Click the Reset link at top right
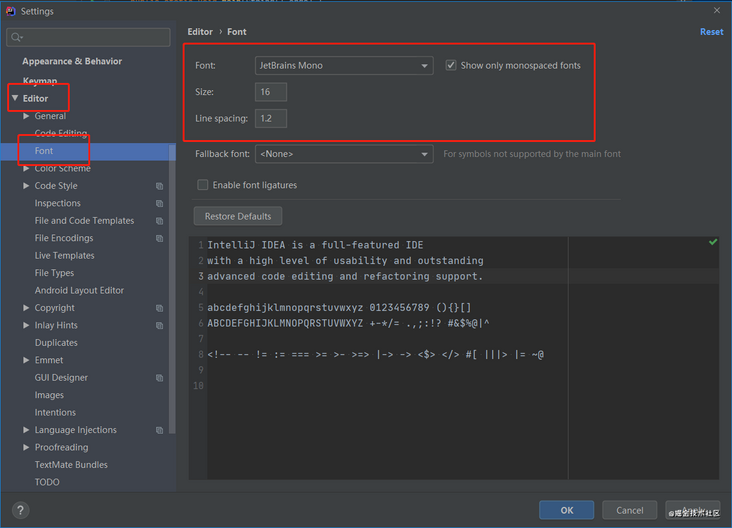732x528 pixels. point(711,32)
